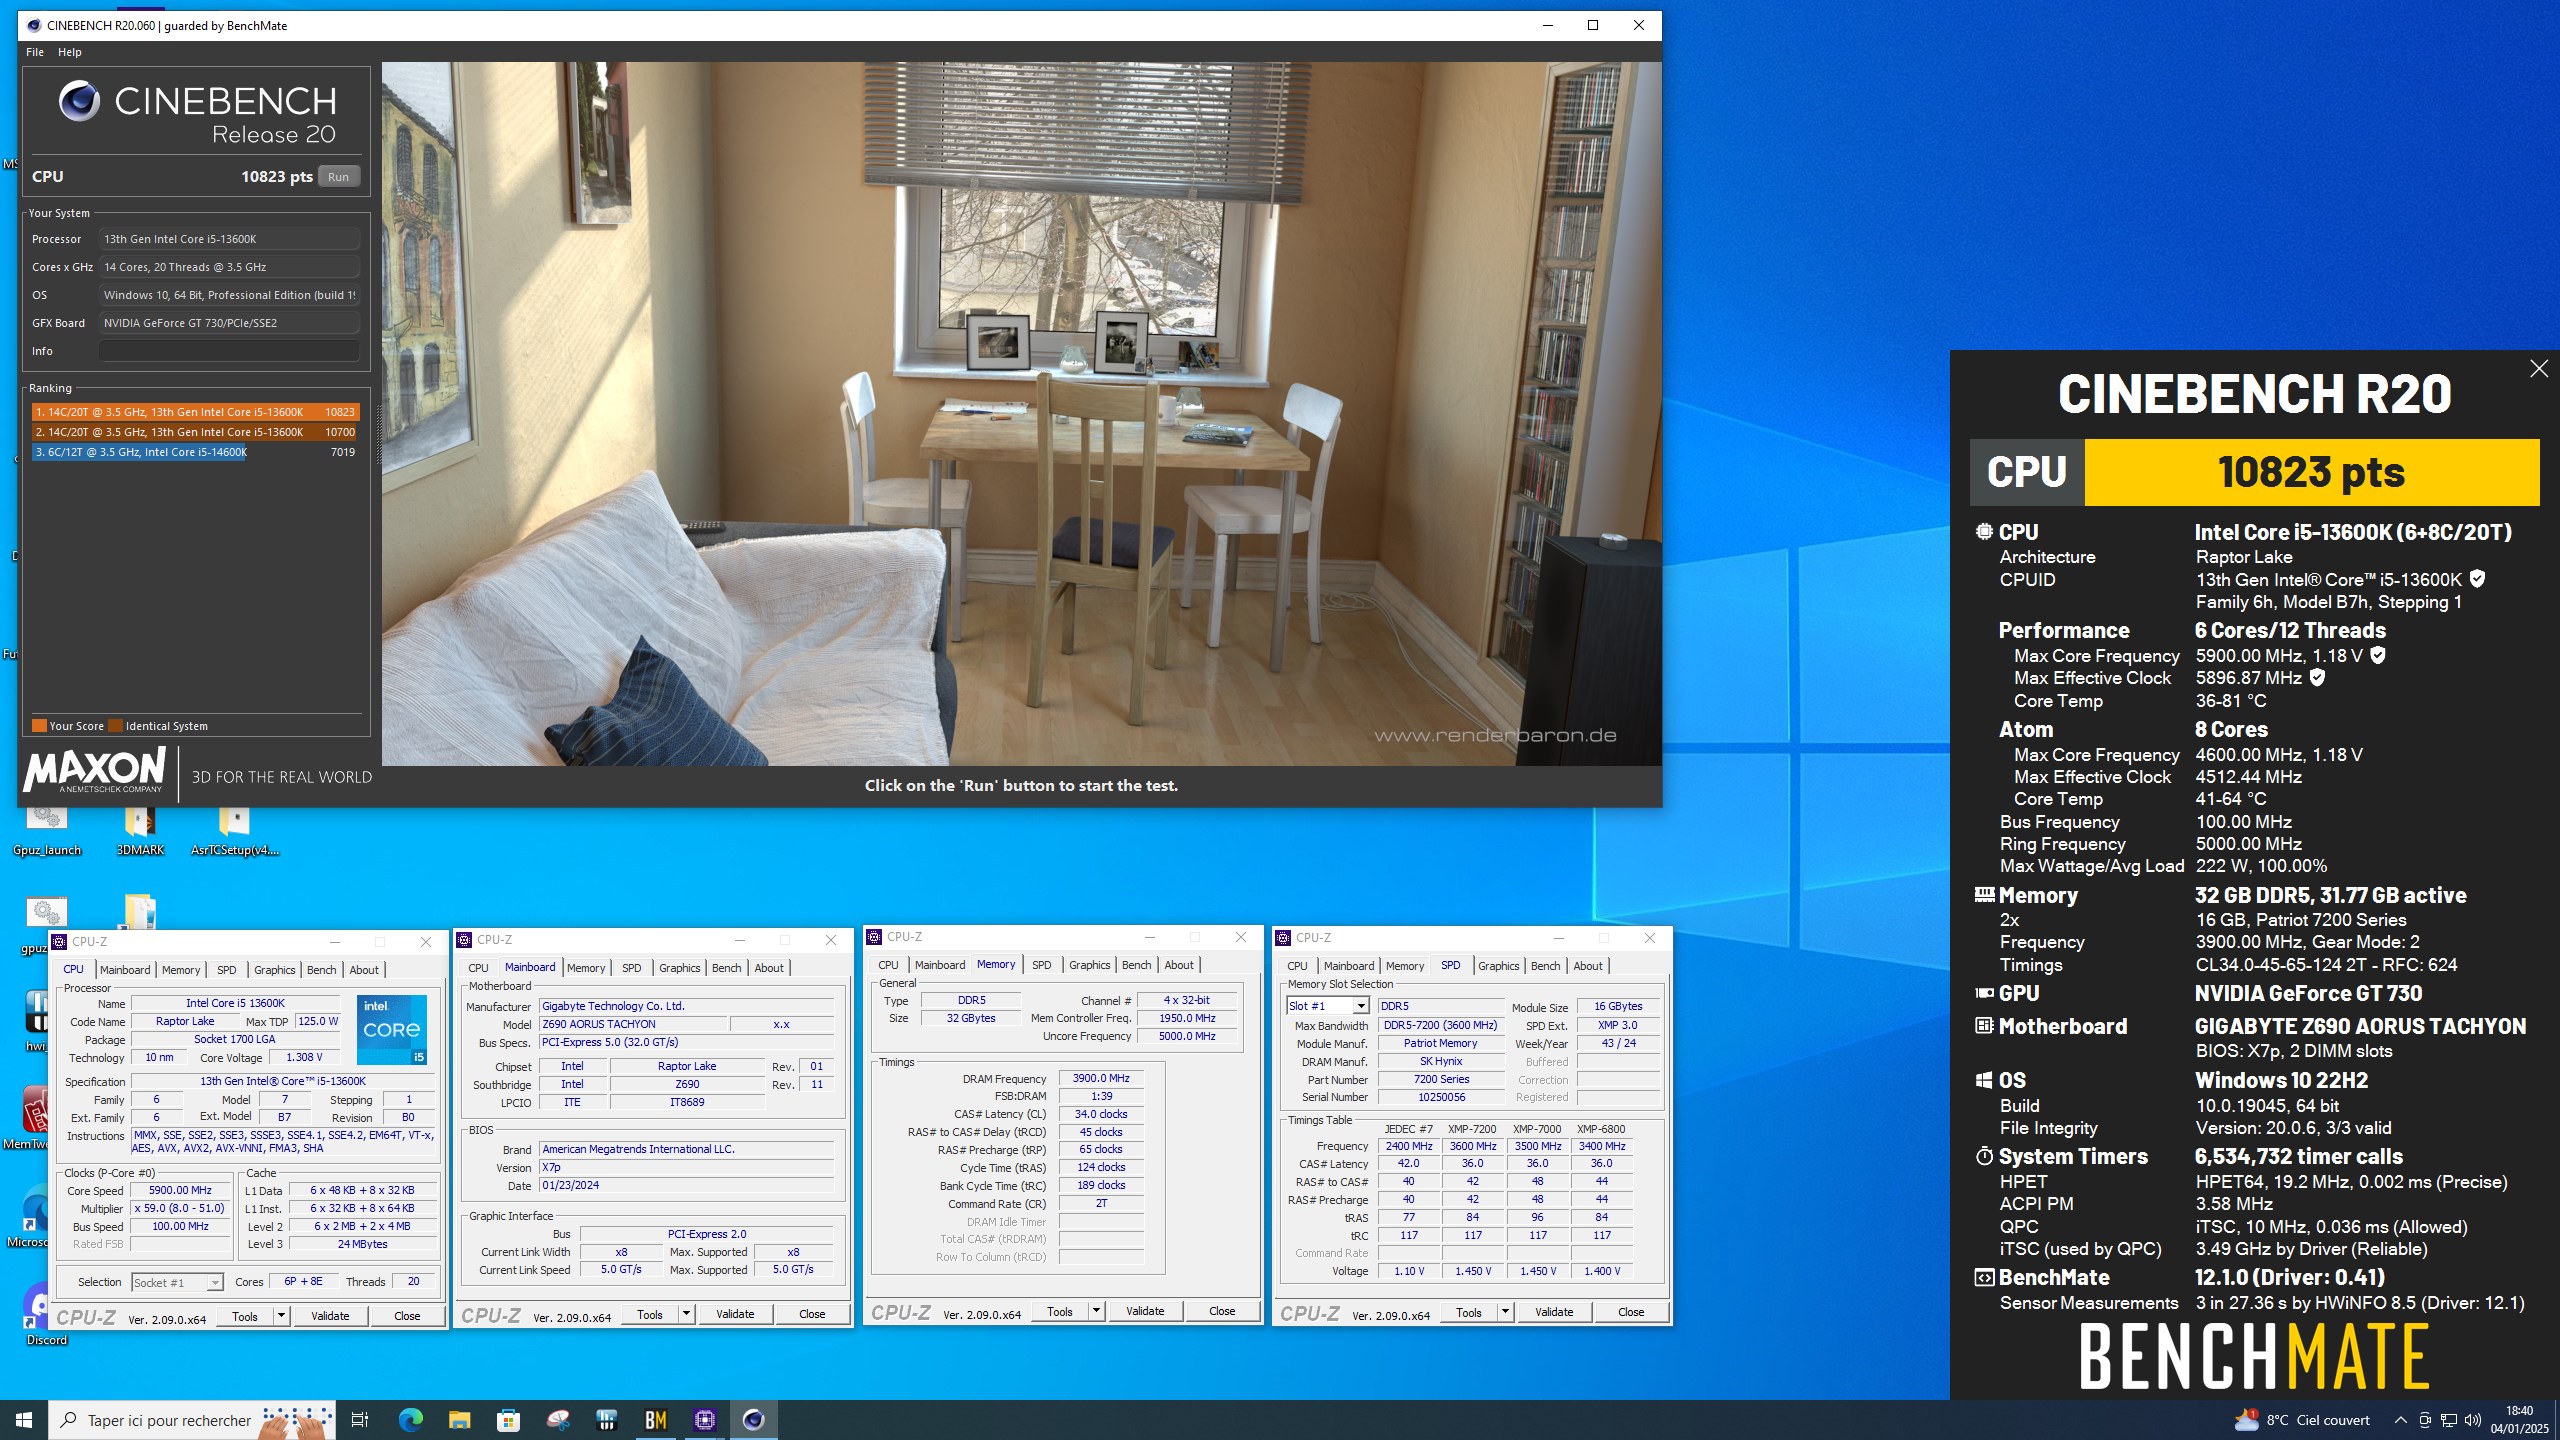2560x1440 pixels.
Task: Launch Microsoft Edge from the taskbar
Action: [x=410, y=1420]
